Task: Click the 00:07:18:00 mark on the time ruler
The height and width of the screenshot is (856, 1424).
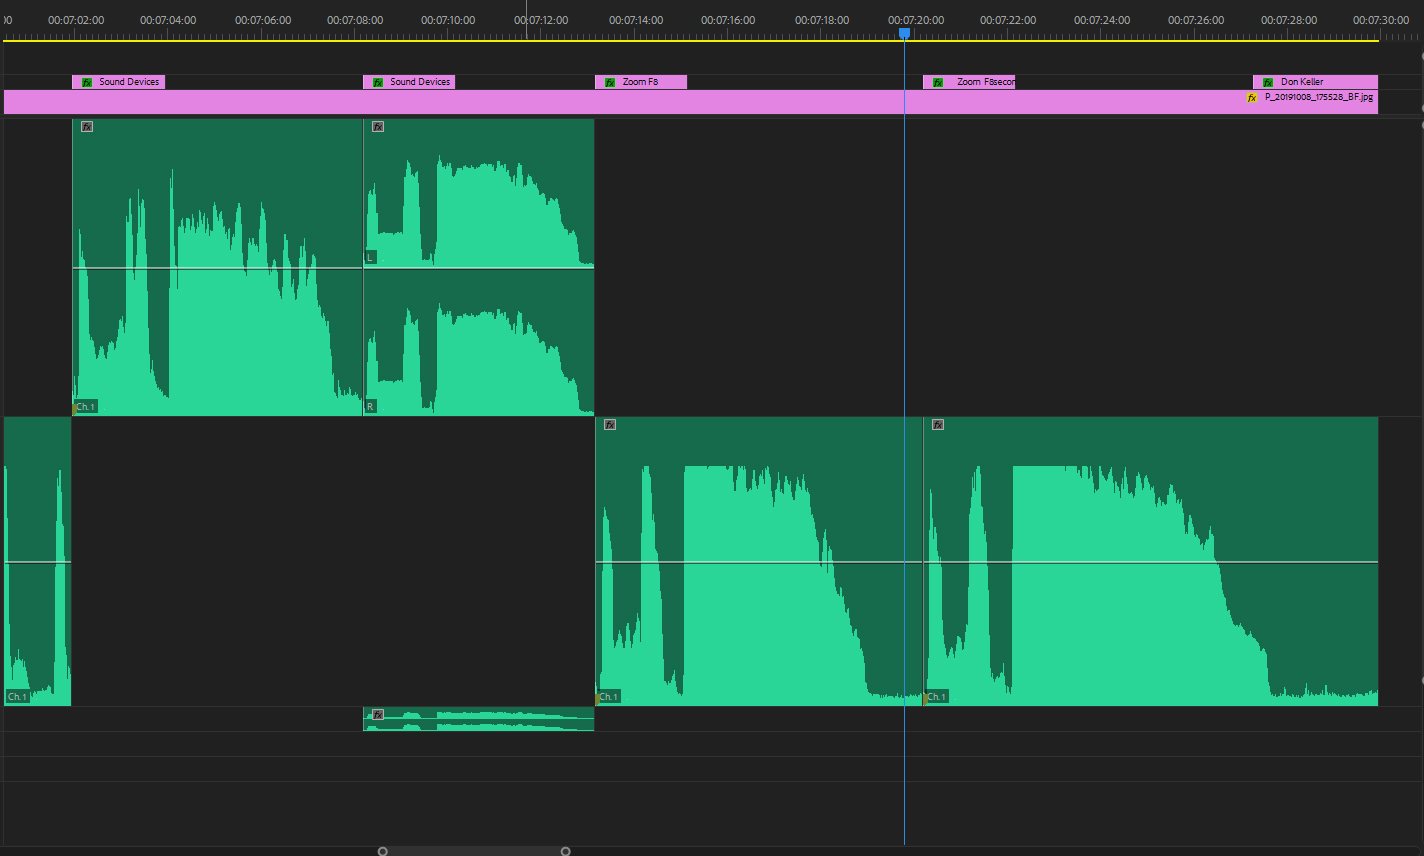Action: [822, 20]
